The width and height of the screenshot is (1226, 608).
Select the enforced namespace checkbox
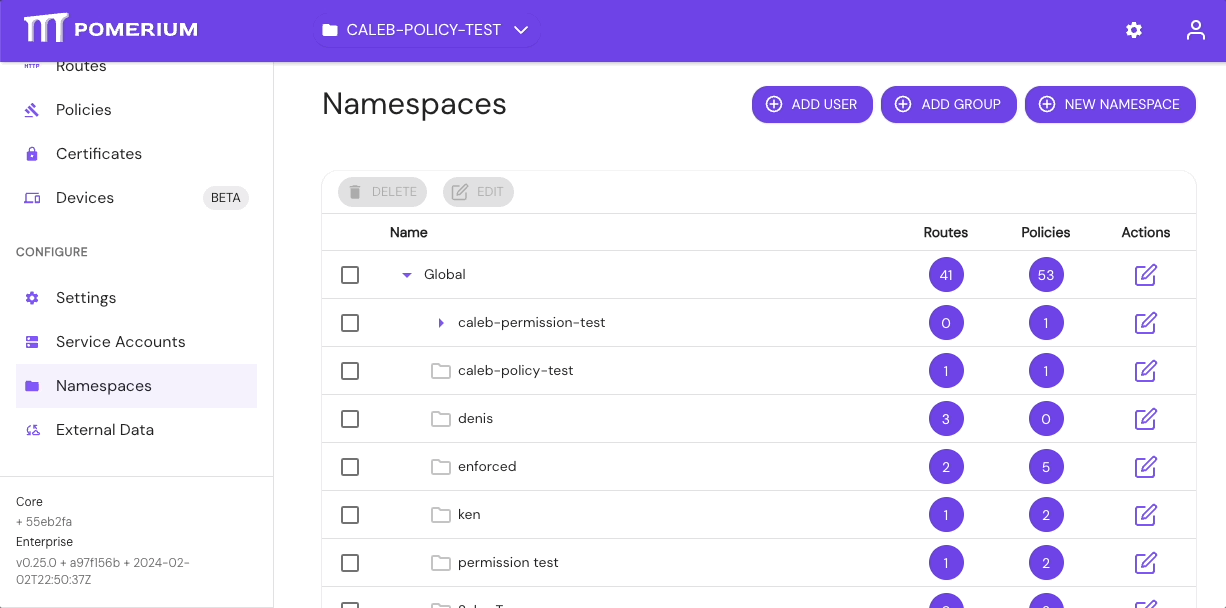coord(350,466)
